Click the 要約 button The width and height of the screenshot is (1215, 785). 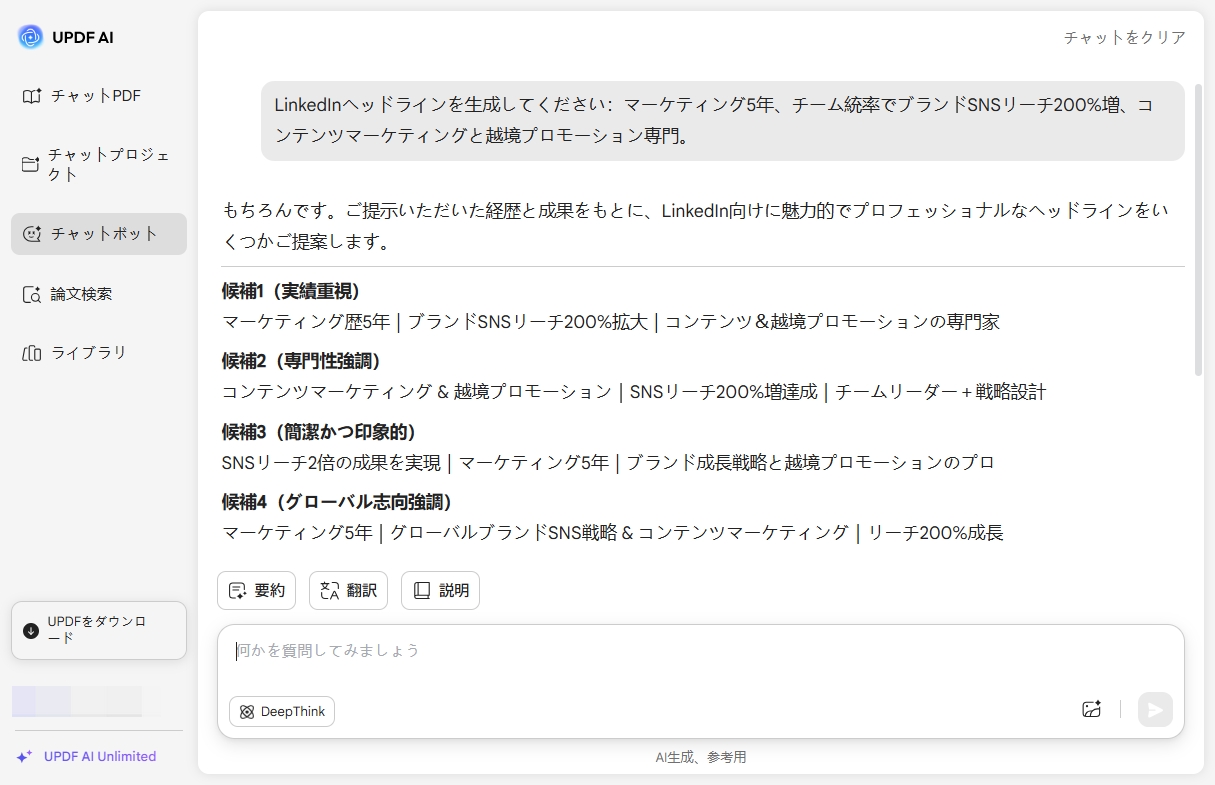(256, 591)
